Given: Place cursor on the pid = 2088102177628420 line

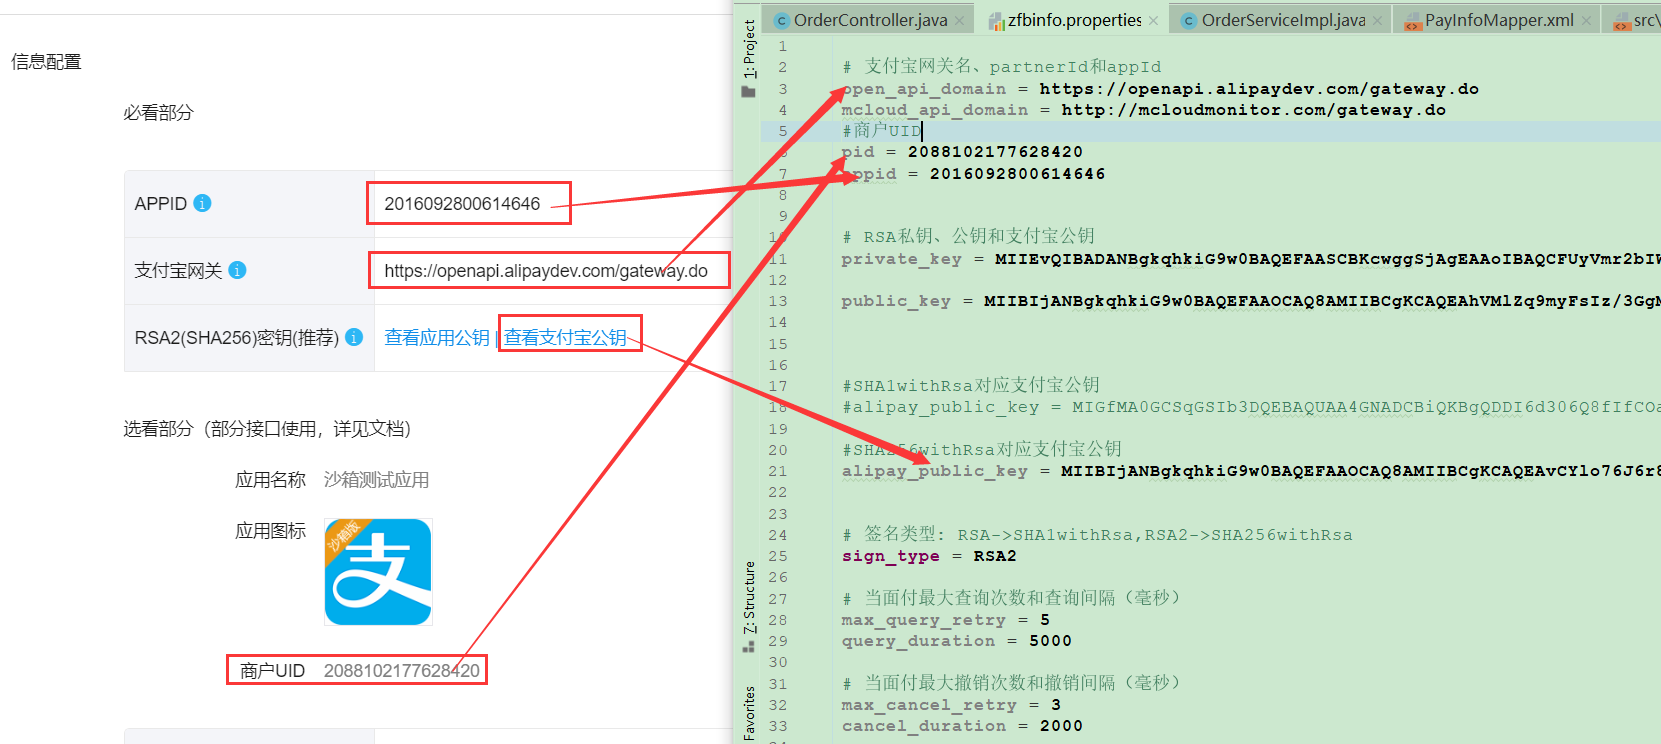Looking at the screenshot, I should pyautogui.click(x=962, y=152).
